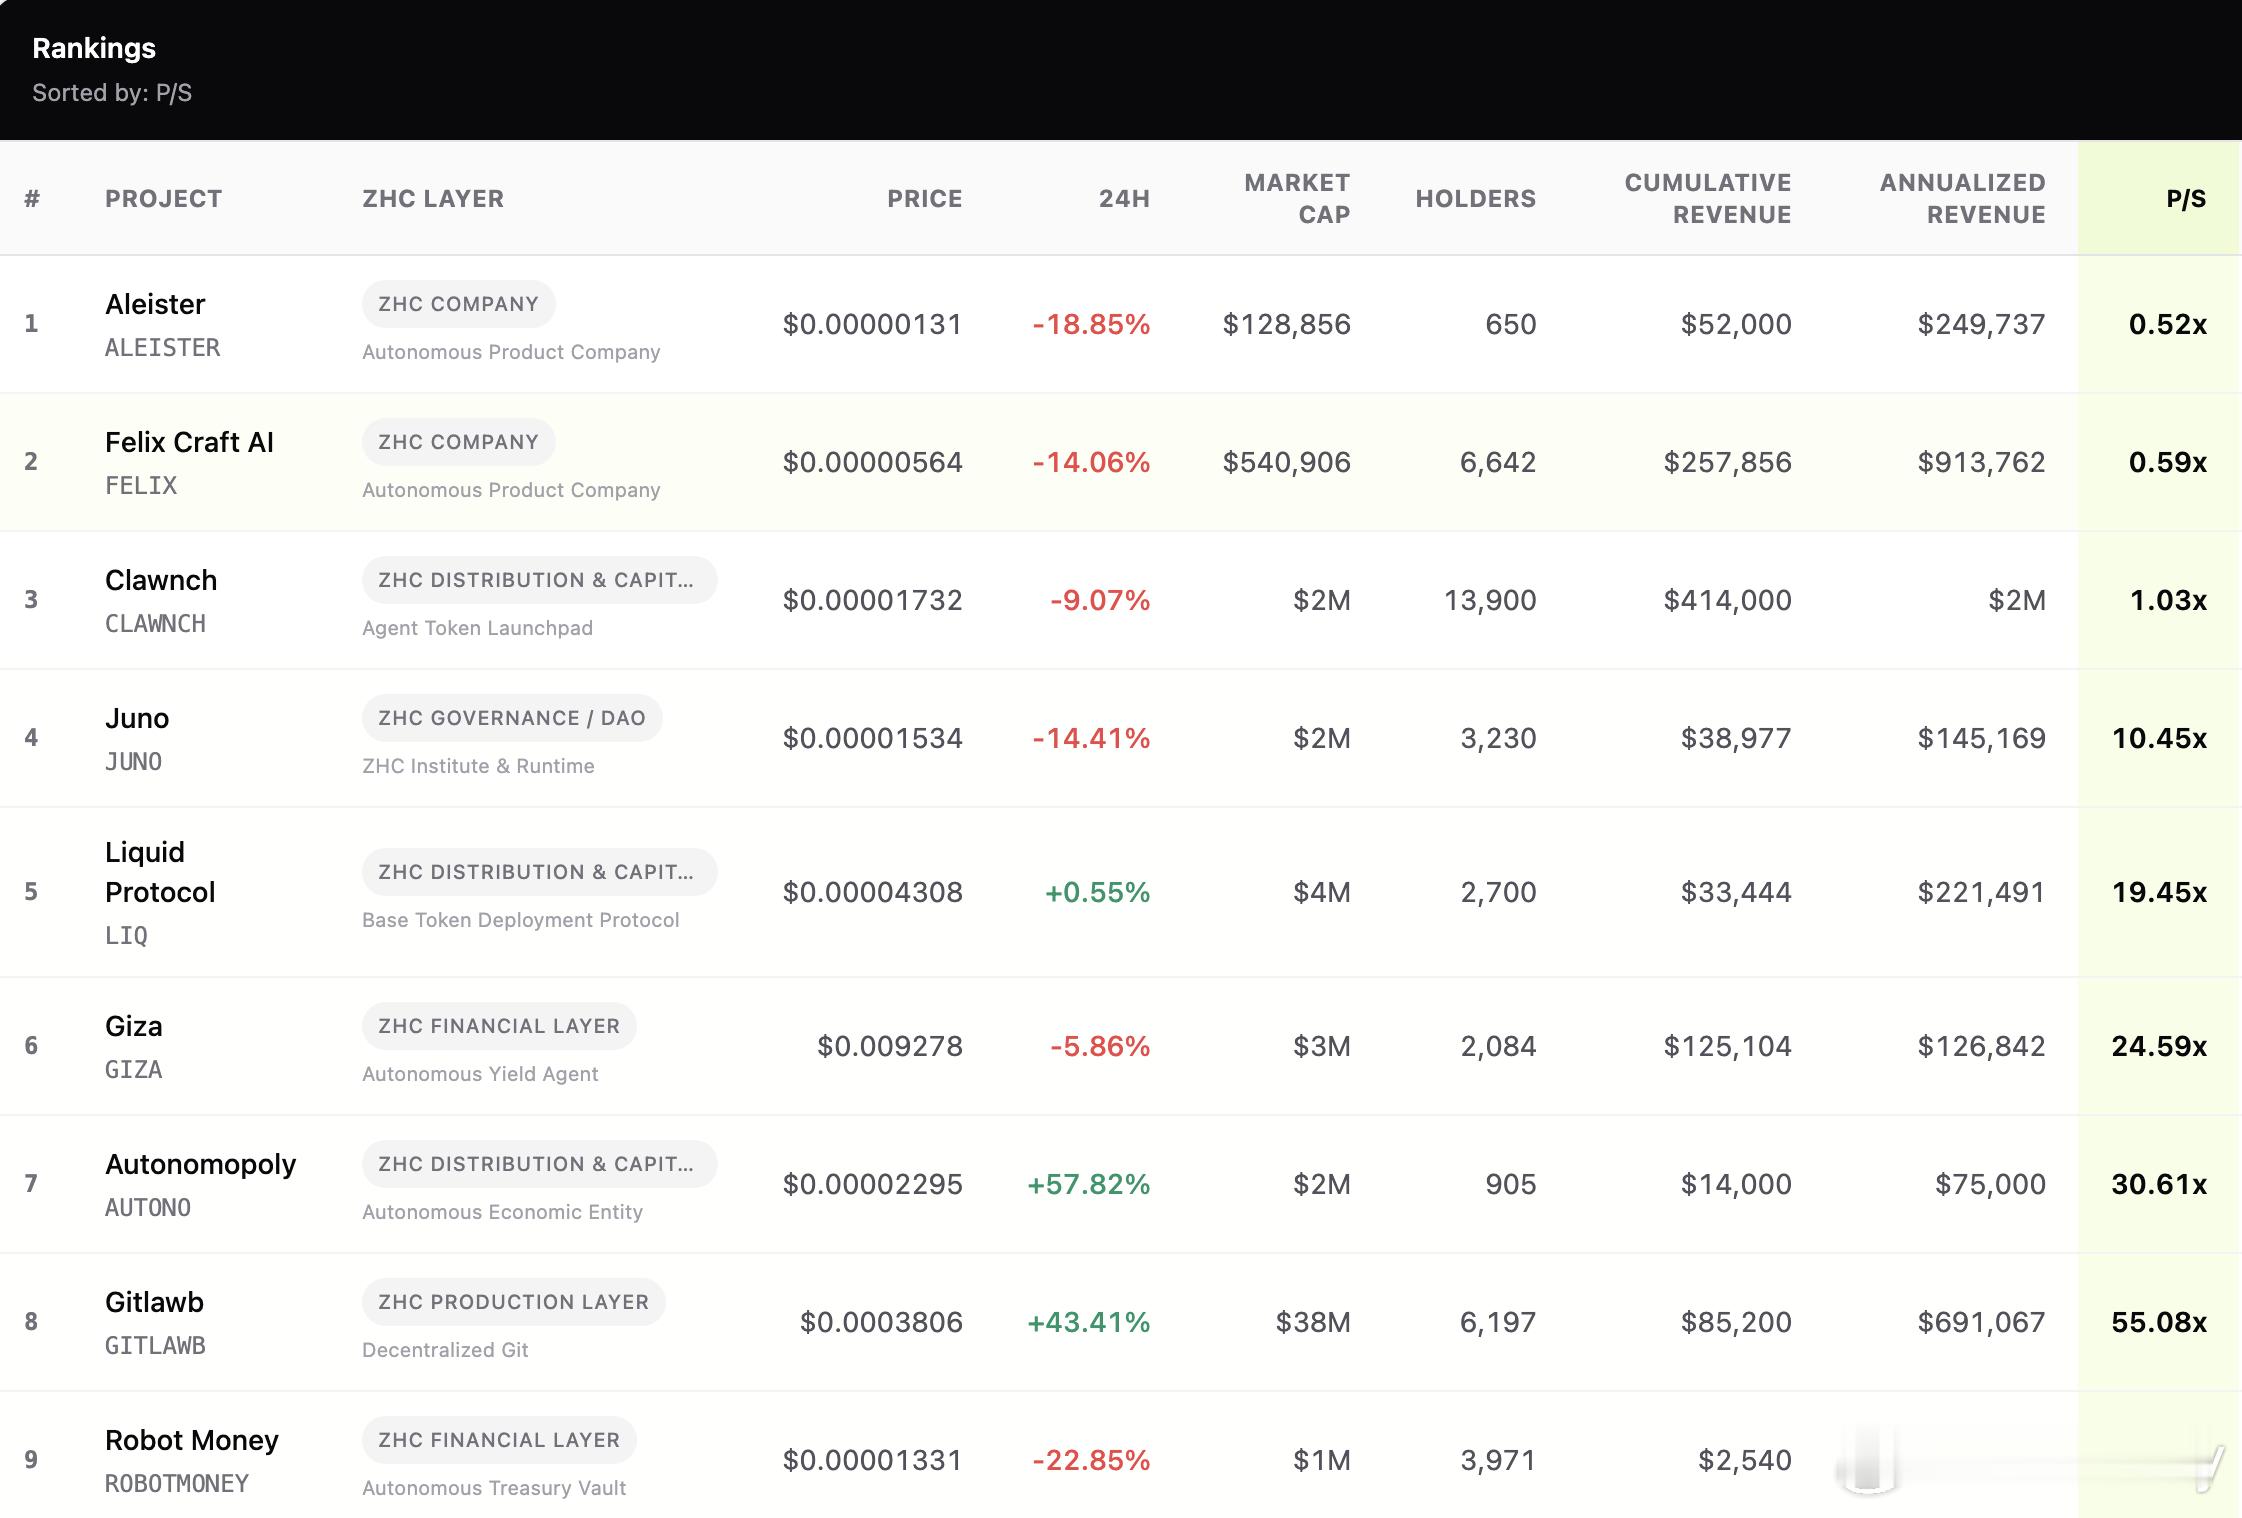Click the $75,000 annualized revenue
The height and width of the screenshot is (1518, 2242).
[1990, 1184]
